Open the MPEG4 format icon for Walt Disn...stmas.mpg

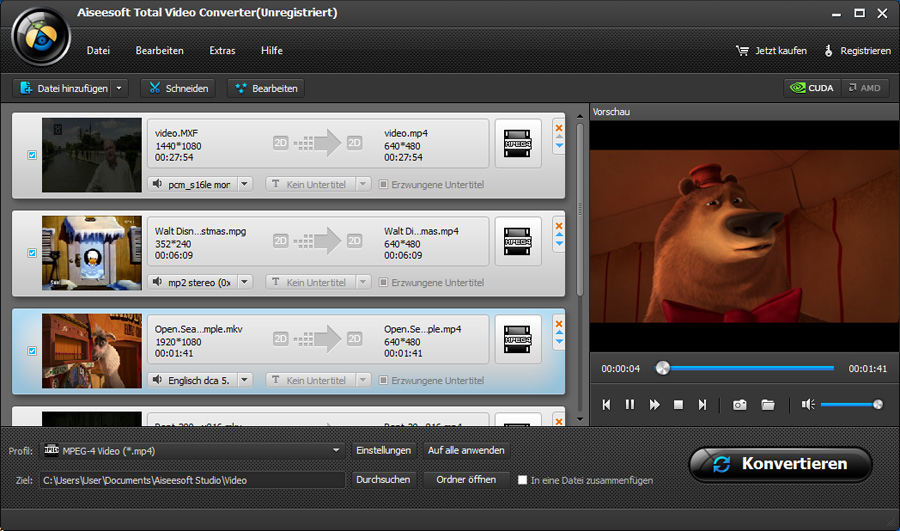(518, 242)
